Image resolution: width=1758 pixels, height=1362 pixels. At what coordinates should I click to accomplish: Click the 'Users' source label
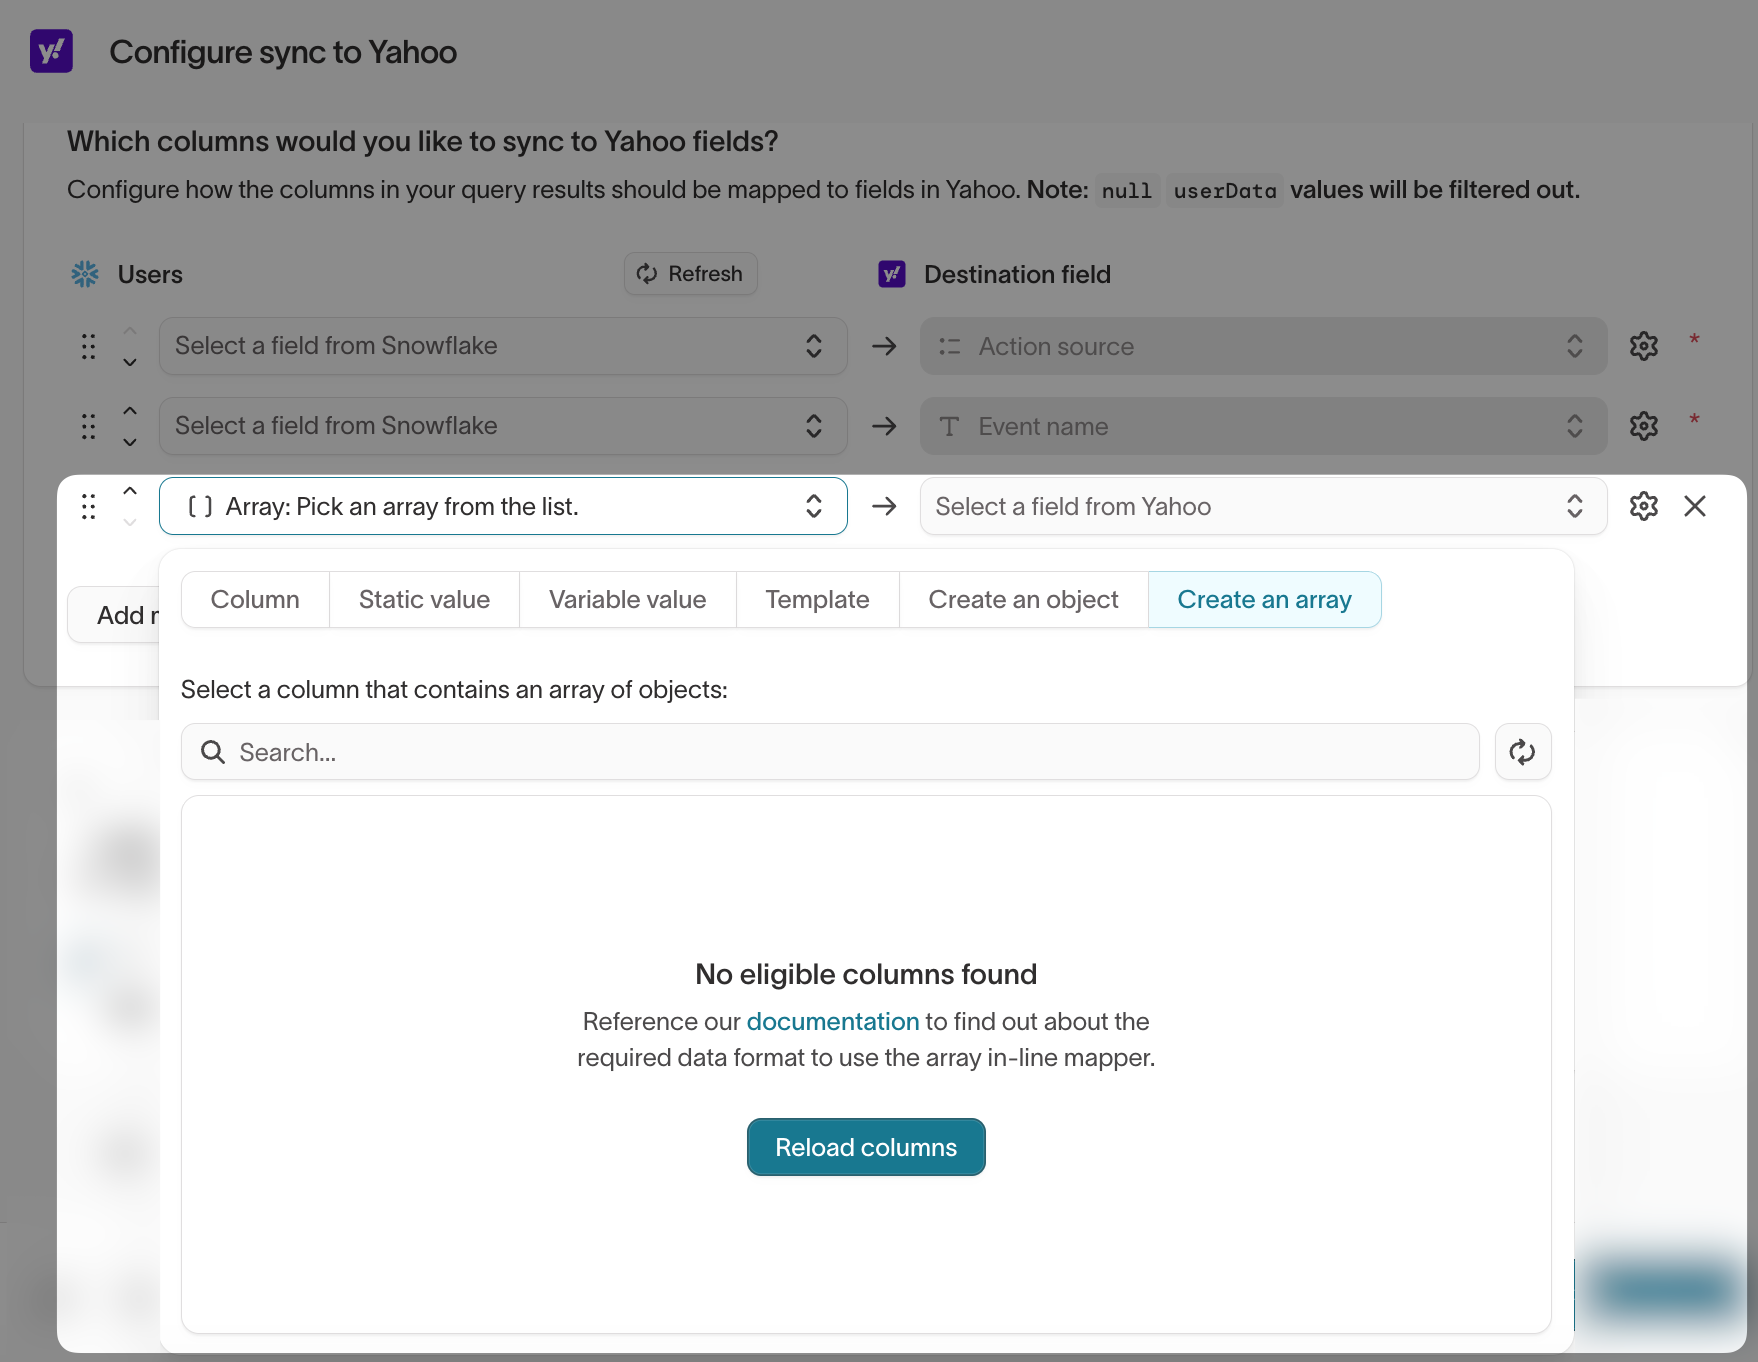(150, 274)
